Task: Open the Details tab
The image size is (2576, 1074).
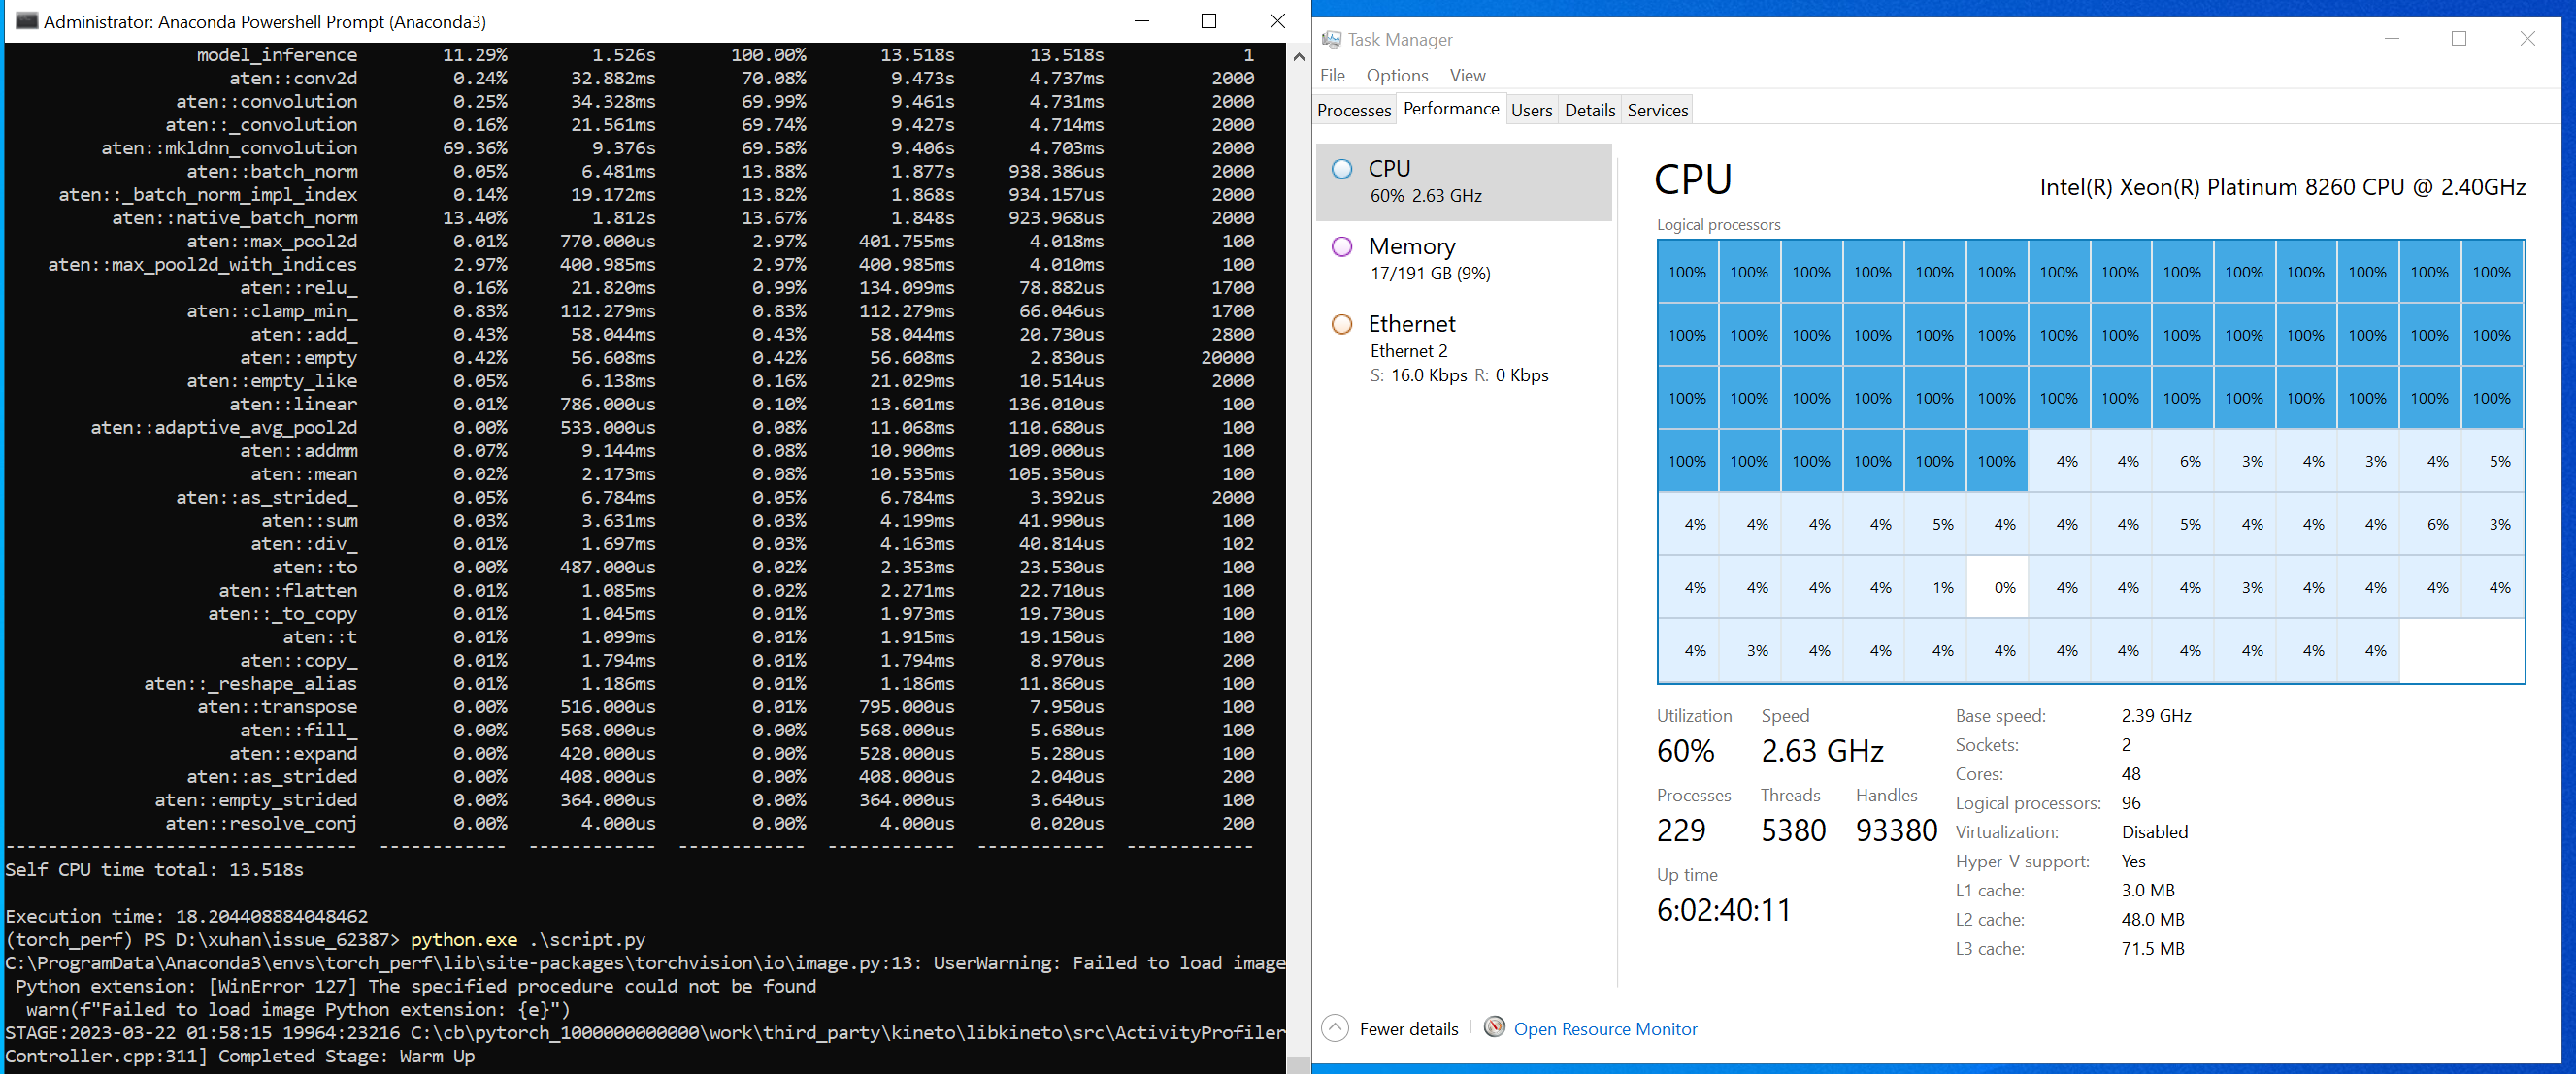Action: point(1589,110)
